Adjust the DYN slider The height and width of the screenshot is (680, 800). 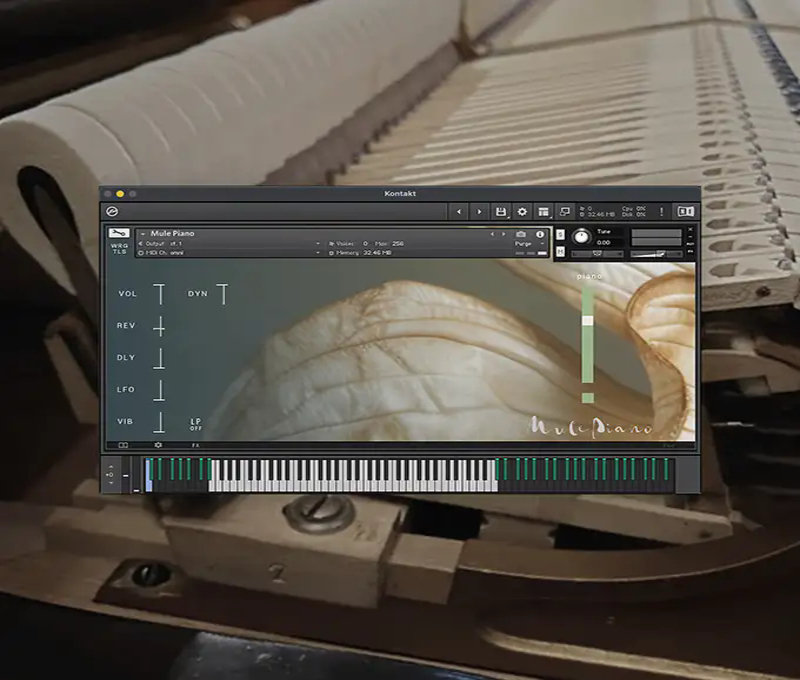[x=223, y=294]
